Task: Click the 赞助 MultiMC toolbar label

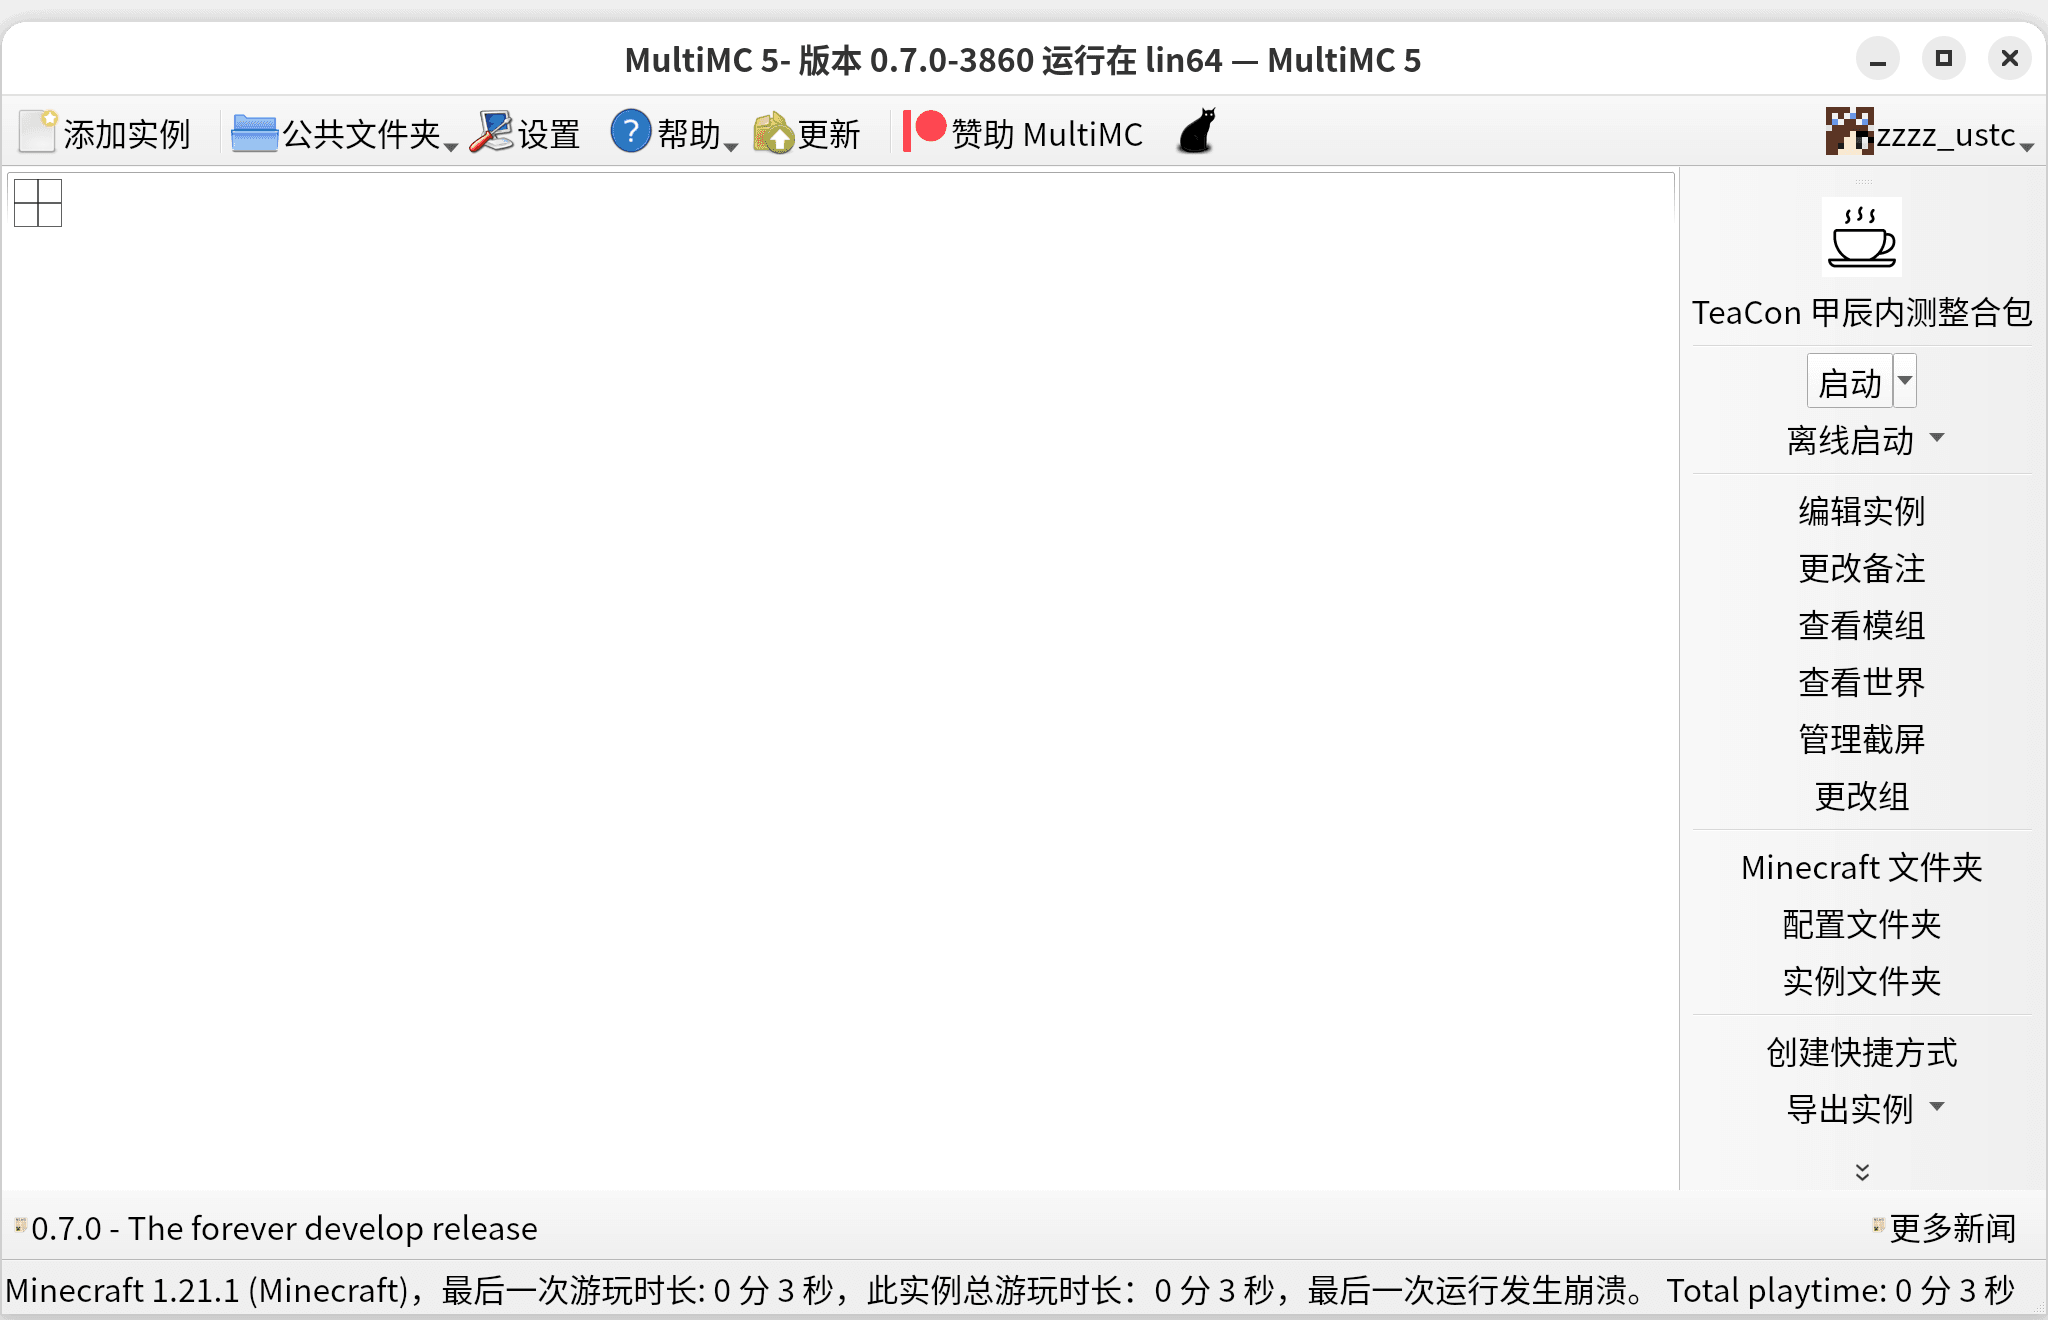Action: [x=1047, y=133]
